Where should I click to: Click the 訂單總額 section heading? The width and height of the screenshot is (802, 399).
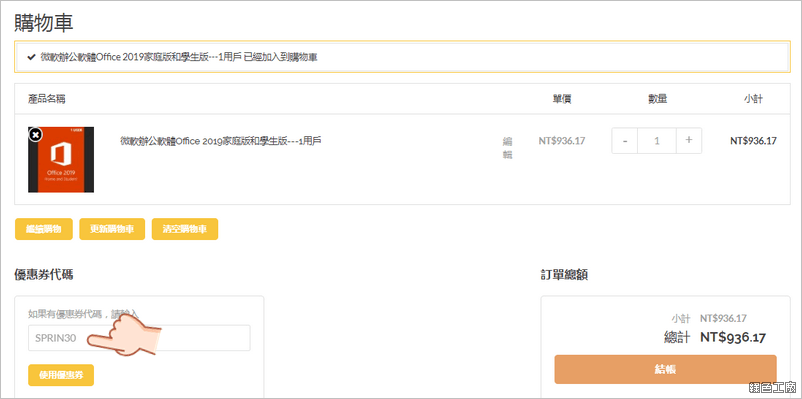pos(564,275)
